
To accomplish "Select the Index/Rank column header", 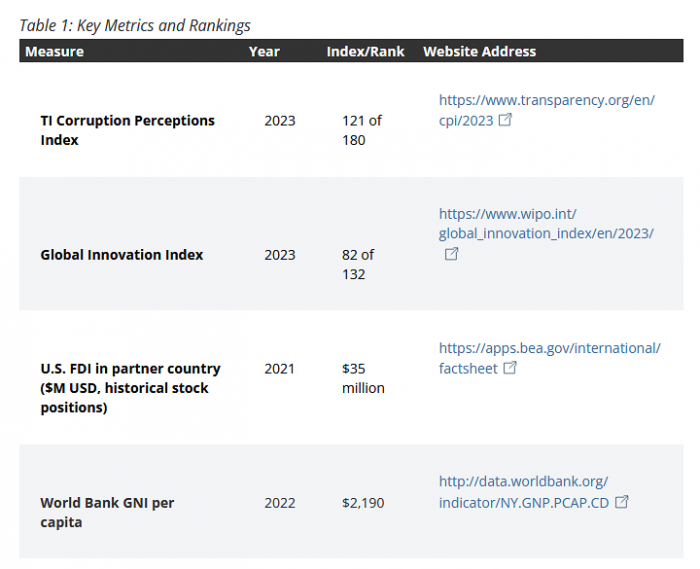I will pyautogui.click(x=365, y=51).
